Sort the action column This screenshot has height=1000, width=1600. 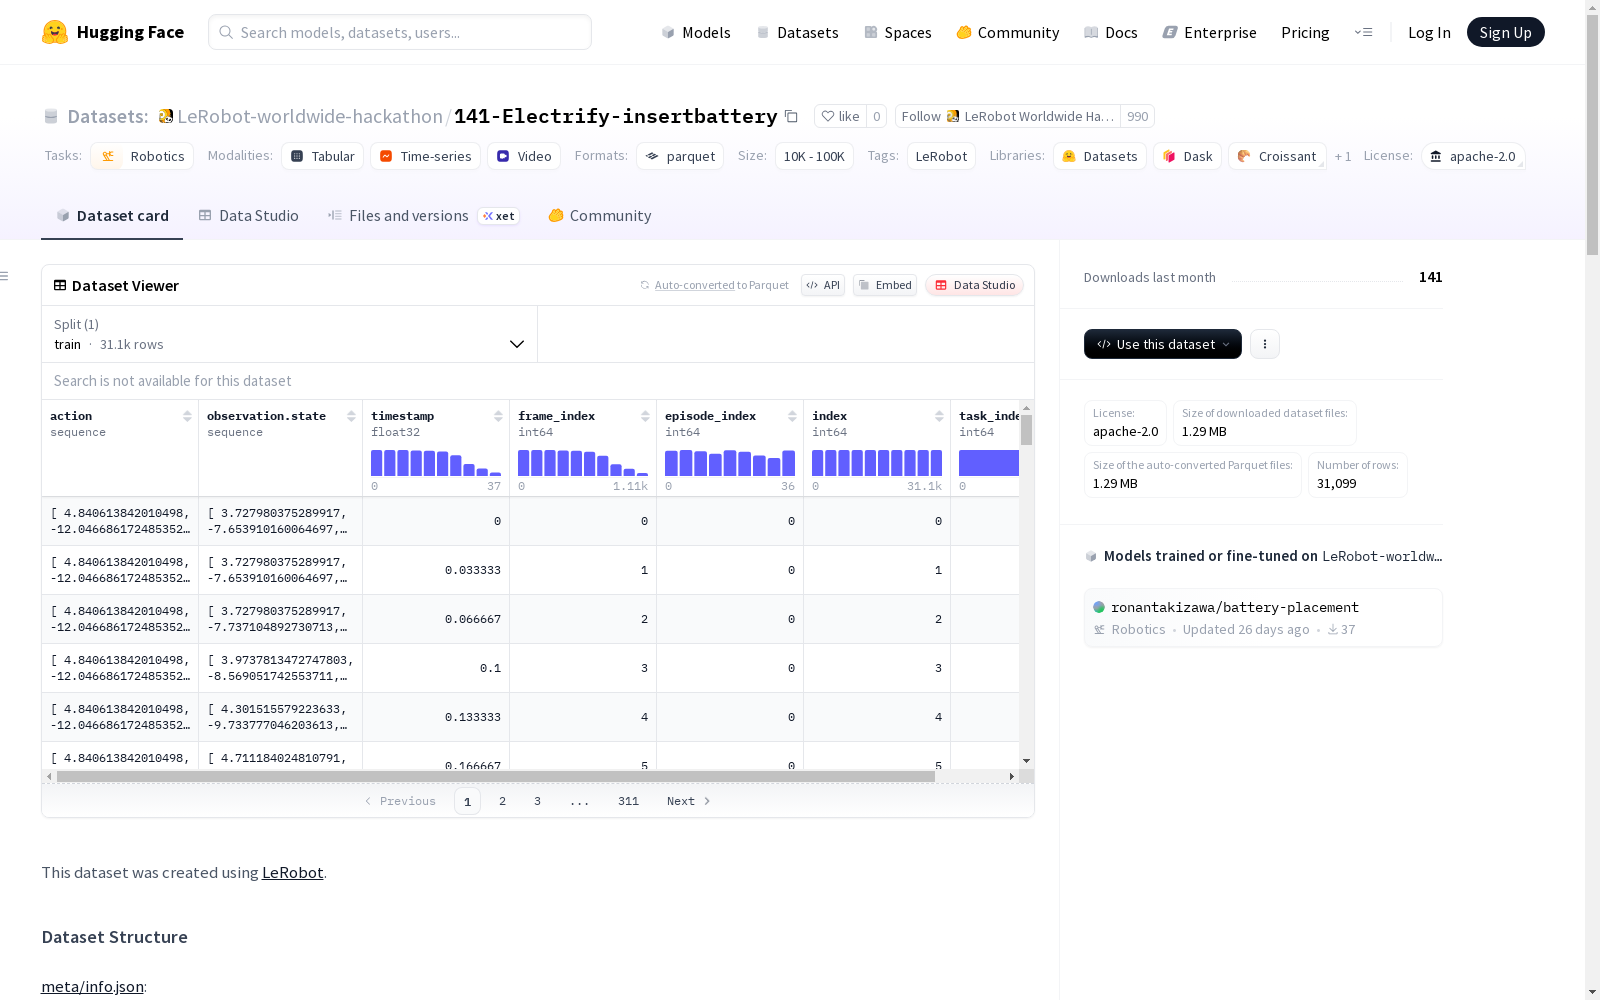coord(187,416)
